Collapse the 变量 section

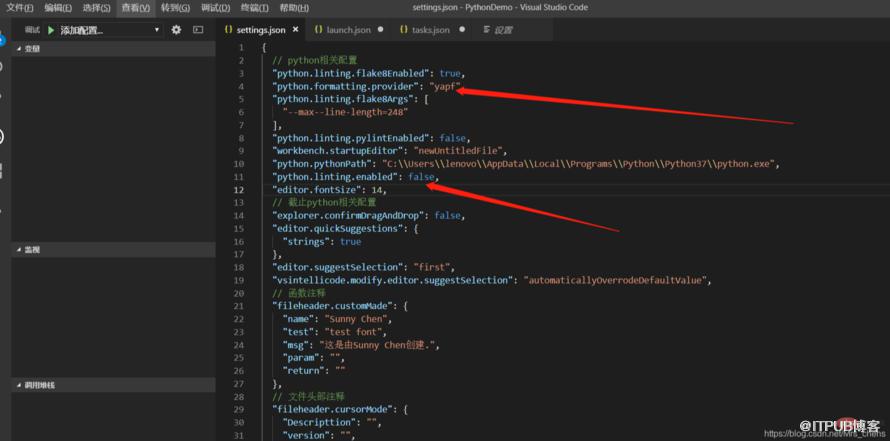click(x=114, y=49)
